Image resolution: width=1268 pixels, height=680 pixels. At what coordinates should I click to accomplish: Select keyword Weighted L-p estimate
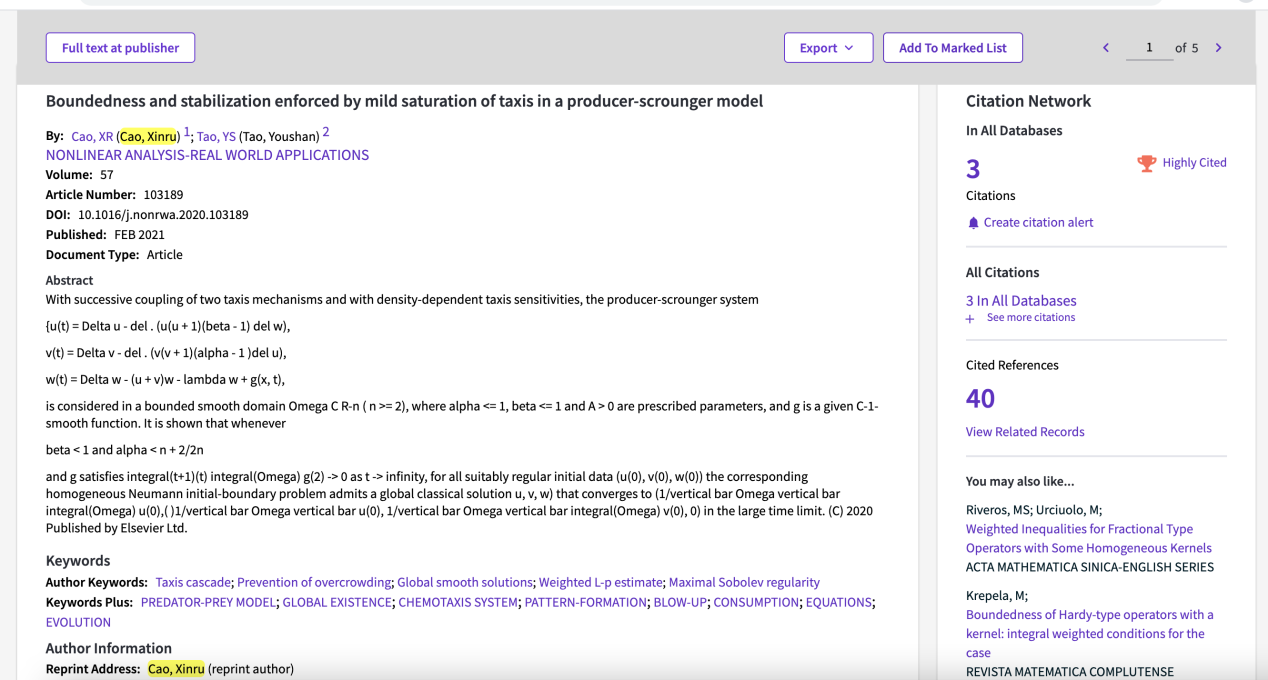(x=600, y=582)
